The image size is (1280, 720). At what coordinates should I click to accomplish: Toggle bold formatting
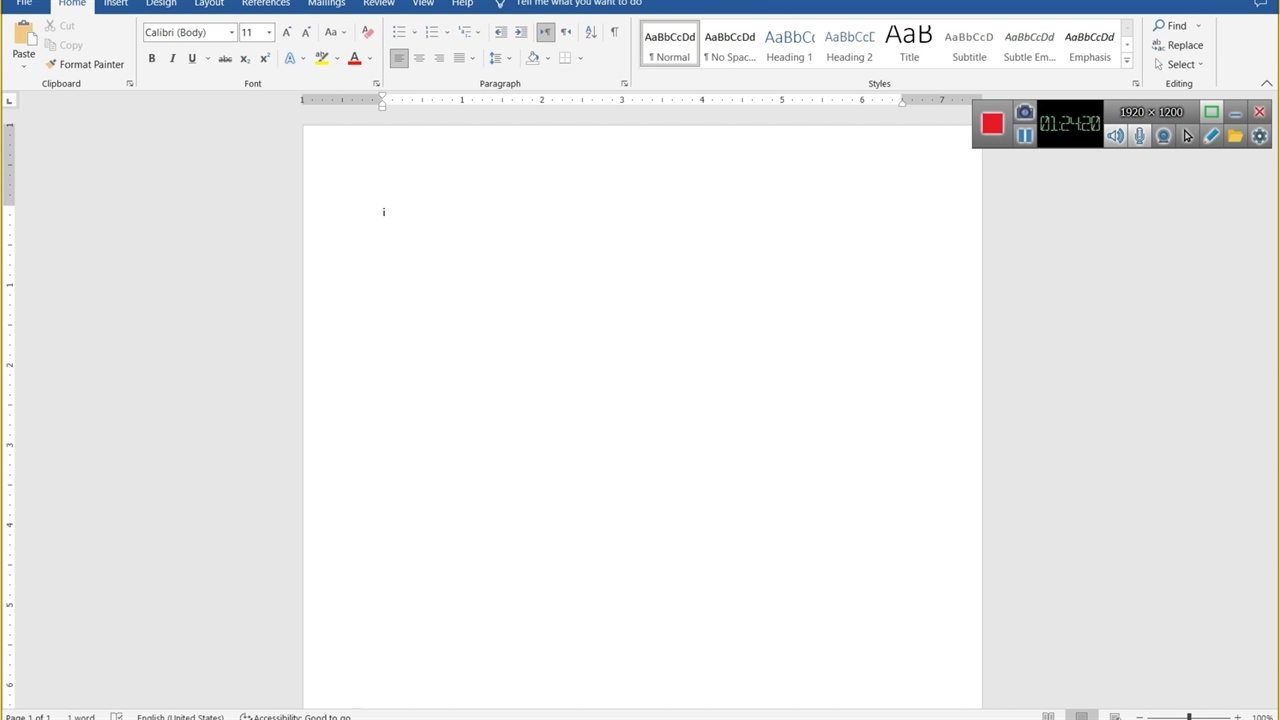[152, 59]
